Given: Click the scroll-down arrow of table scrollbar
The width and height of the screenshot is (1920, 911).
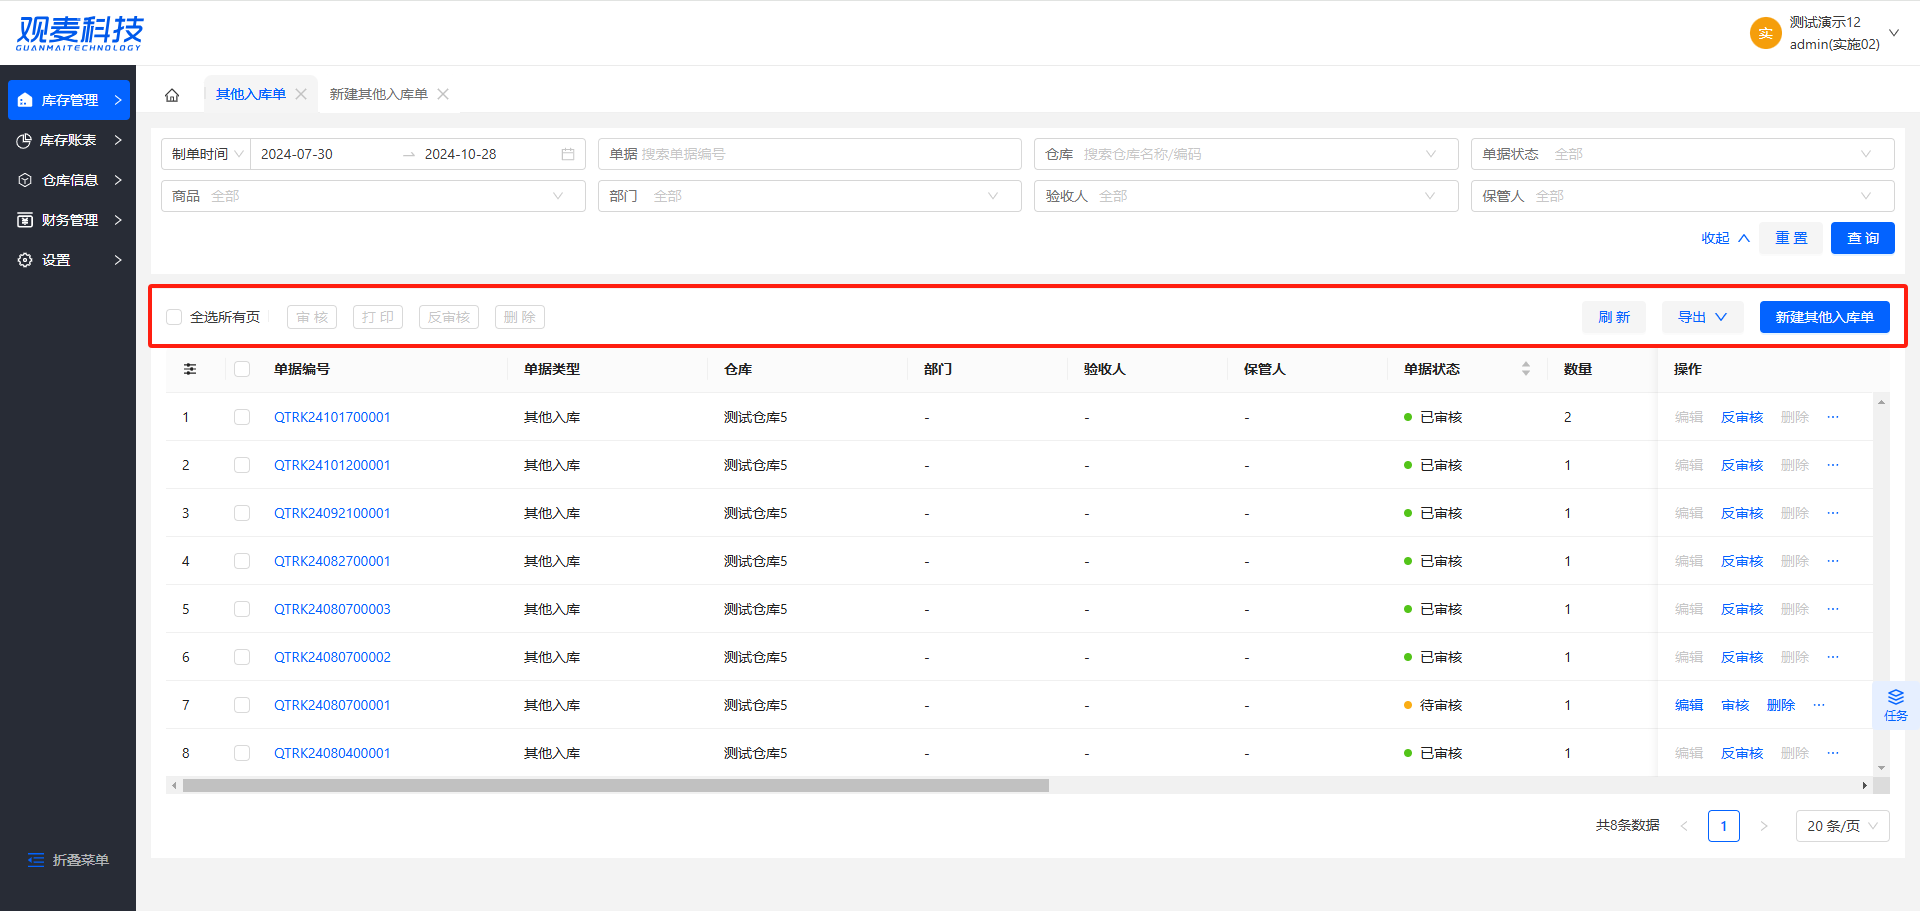Looking at the screenshot, I should [1882, 768].
